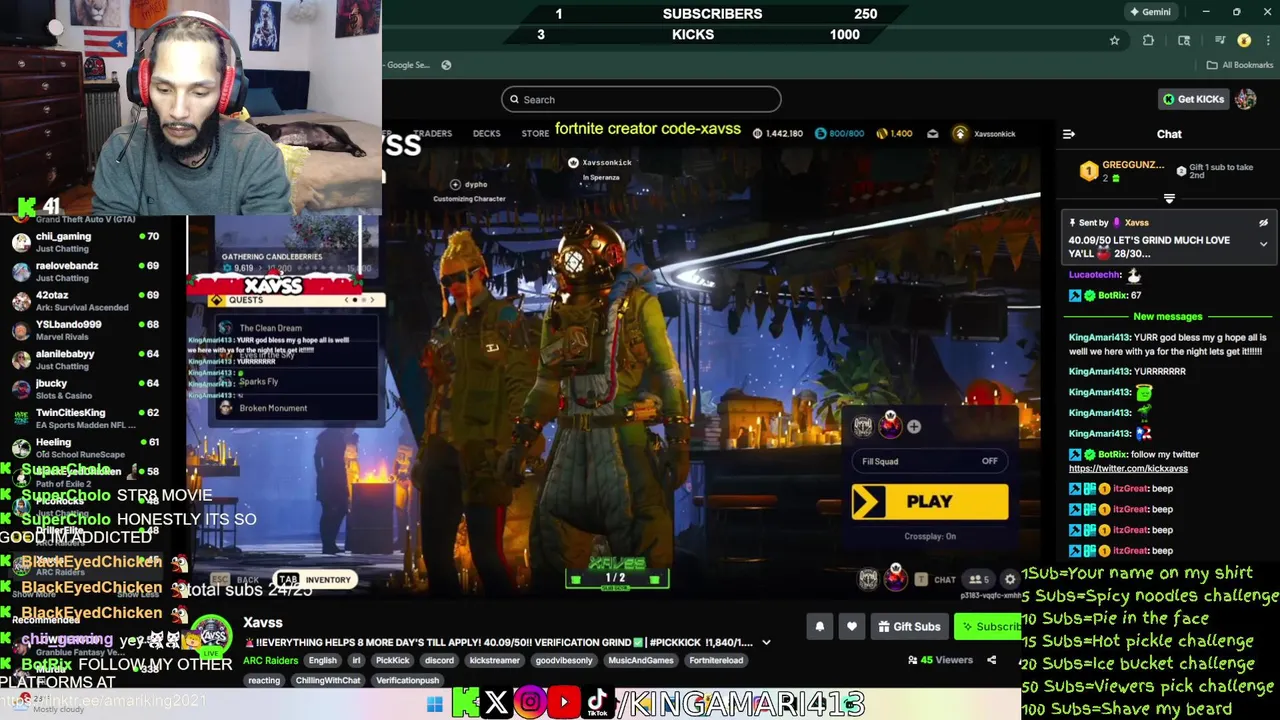Open the Xavssonkick player profile badge

click(985, 133)
